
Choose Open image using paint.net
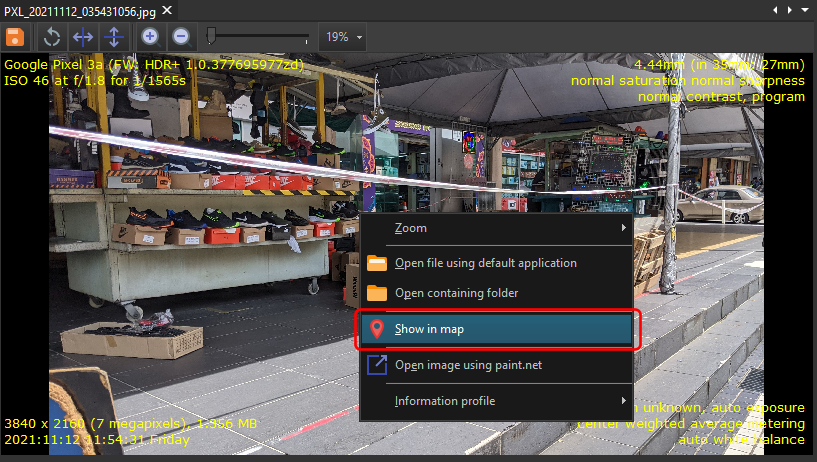tap(468, 365)
